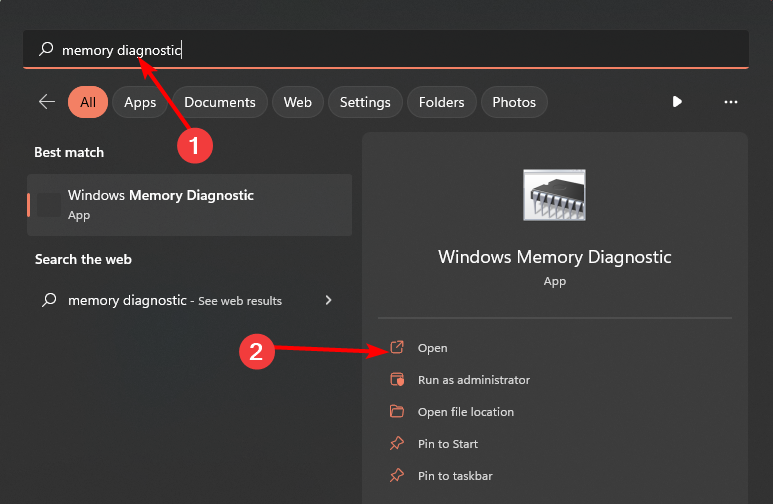
Task: Click the Windows Memory Diagnostic chip thumbnail
Action: tap(554, 195)
